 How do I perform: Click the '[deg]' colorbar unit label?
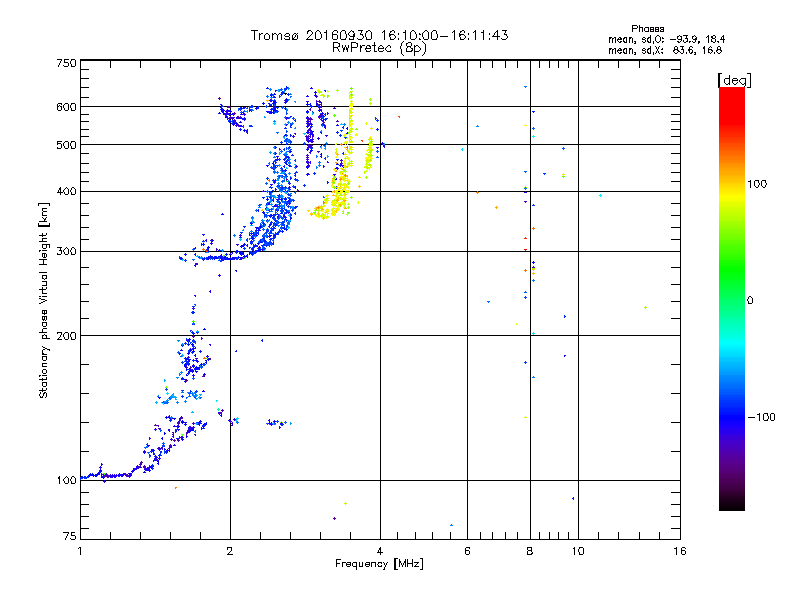coord(734,80)
